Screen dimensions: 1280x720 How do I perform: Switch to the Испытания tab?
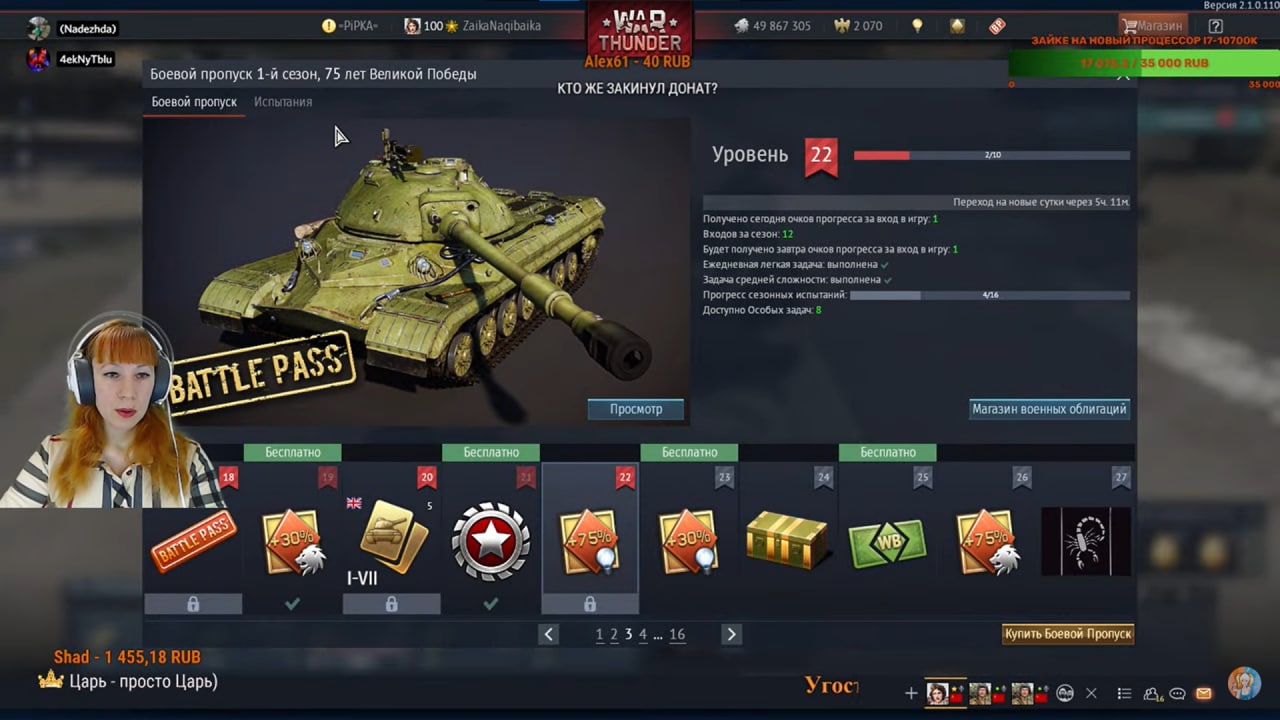tap(283, 102)
